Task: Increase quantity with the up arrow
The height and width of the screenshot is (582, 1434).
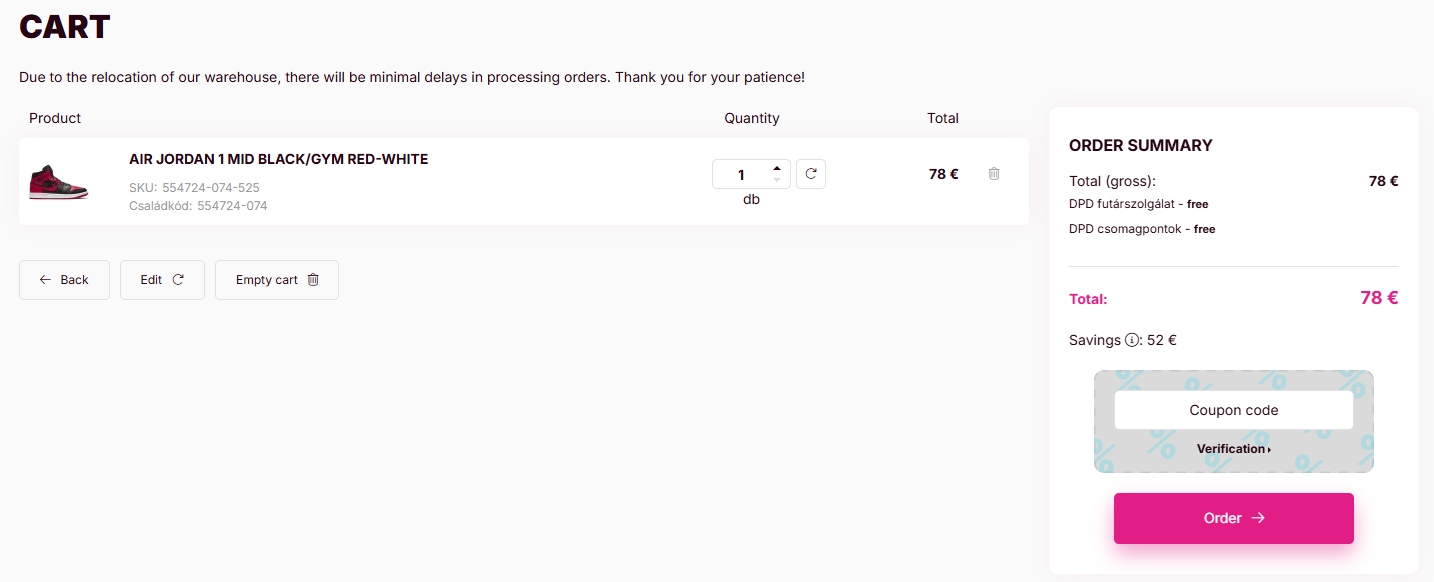Action: click(777, 168)
